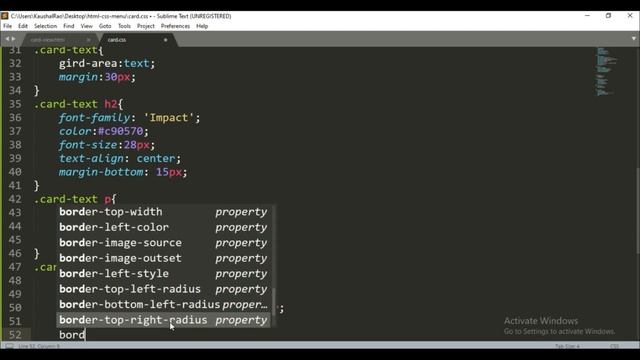The image size is (640, 360).
Task: Click the Sublime Text app icon in title bar
Action: 4,16
